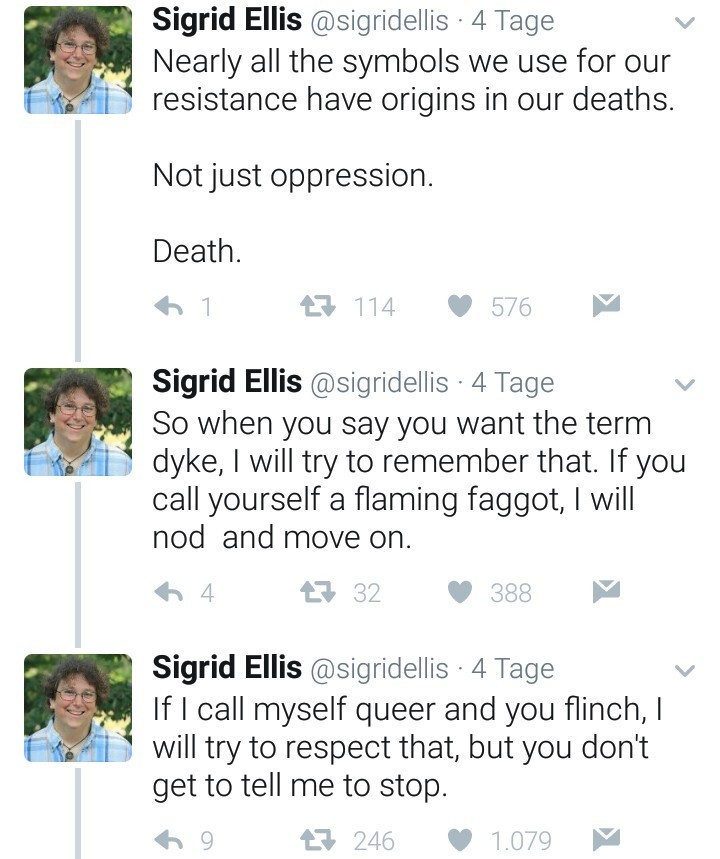View the first tweet's profile picture
720x859 pixels.
pos(77,60)
